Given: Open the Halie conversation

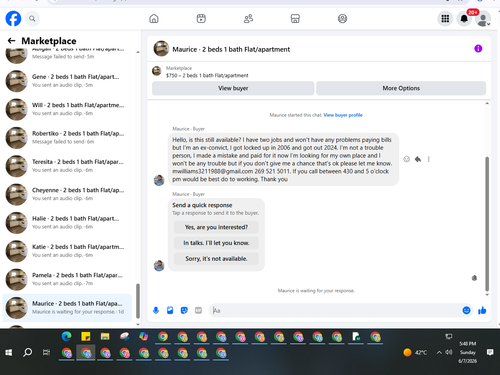Looking at the screenshot, I should tap(67, 222).
